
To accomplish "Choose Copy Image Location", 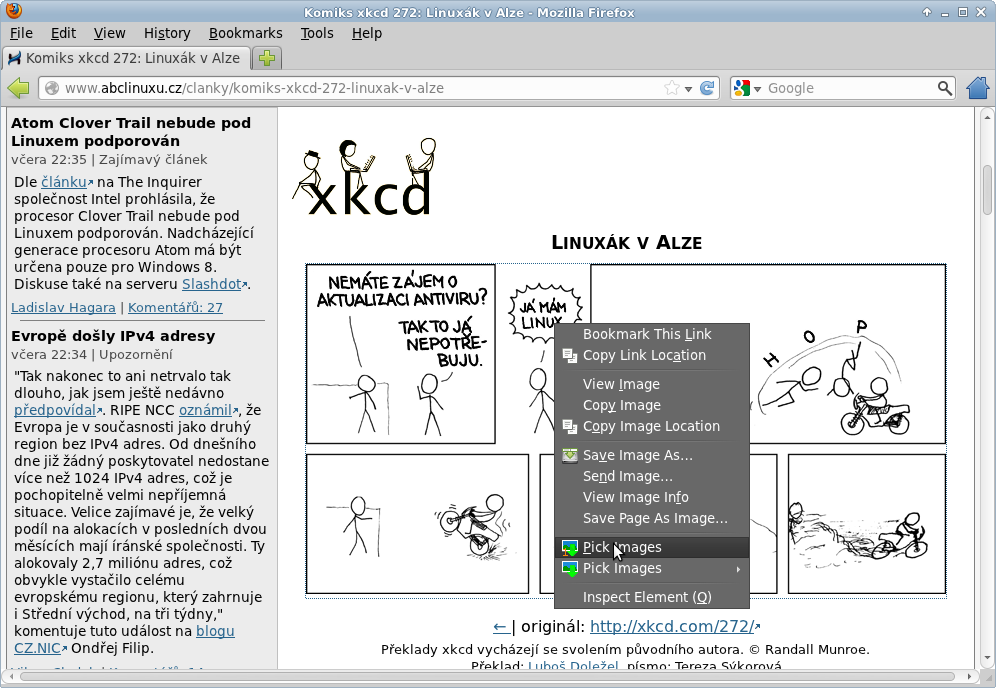I will pos(652,426).
